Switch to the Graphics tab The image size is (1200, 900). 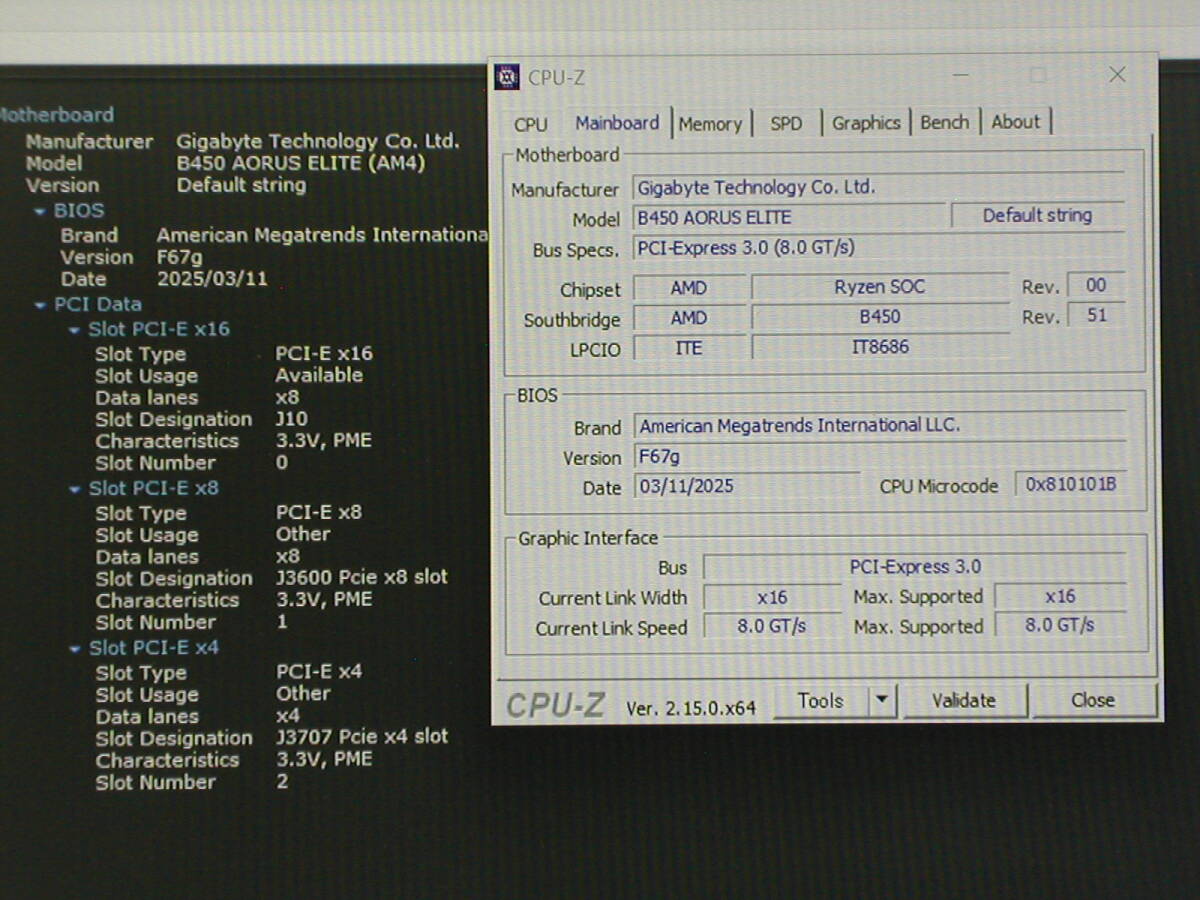coord(866,123)
